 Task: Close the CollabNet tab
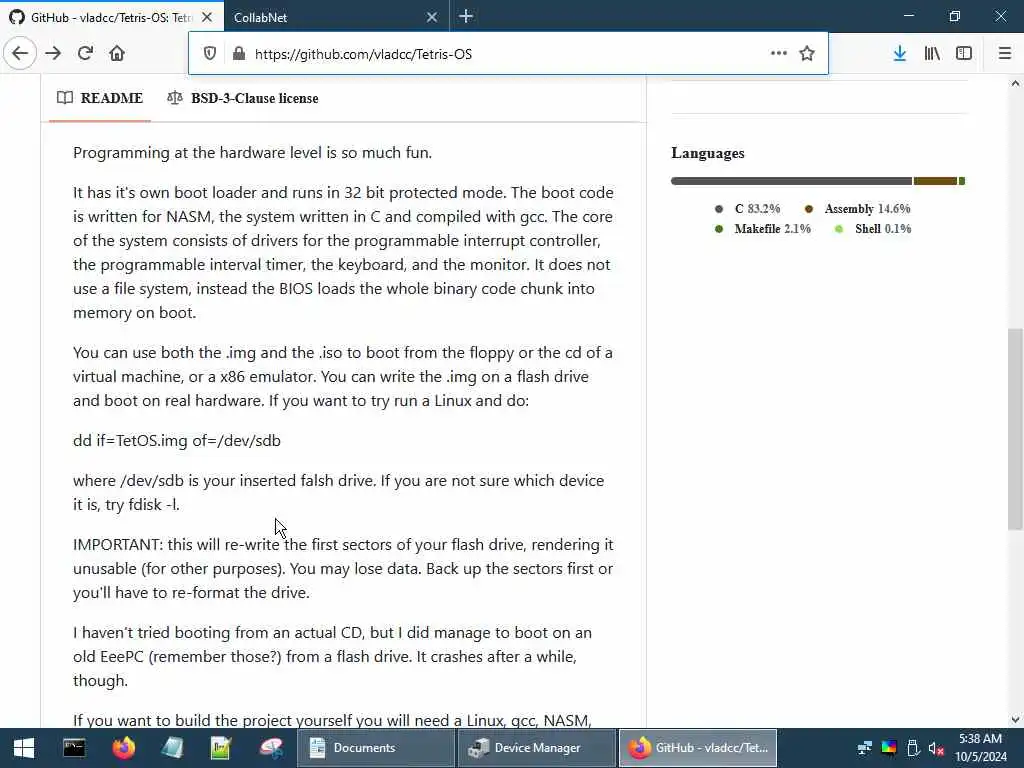[x=432, y=17]
